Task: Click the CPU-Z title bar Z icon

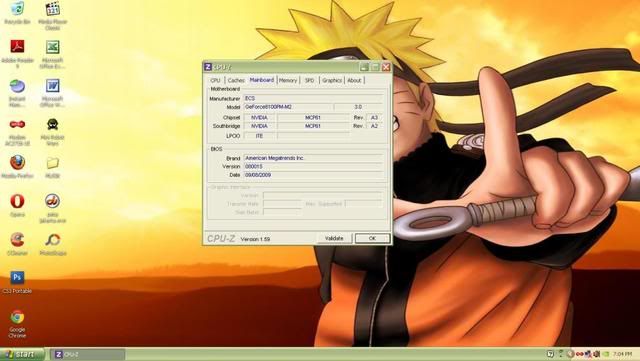Action: (x=208, y=67)
